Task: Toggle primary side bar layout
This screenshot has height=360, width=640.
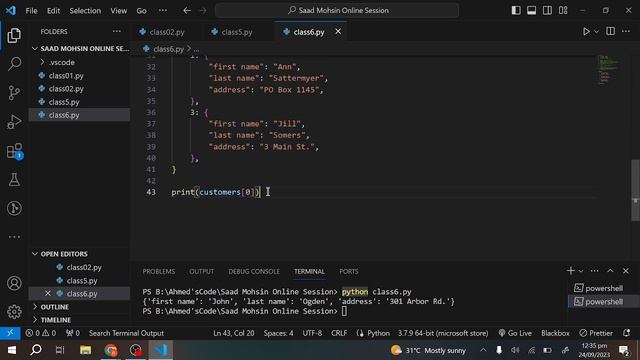Action: [516, 10]
